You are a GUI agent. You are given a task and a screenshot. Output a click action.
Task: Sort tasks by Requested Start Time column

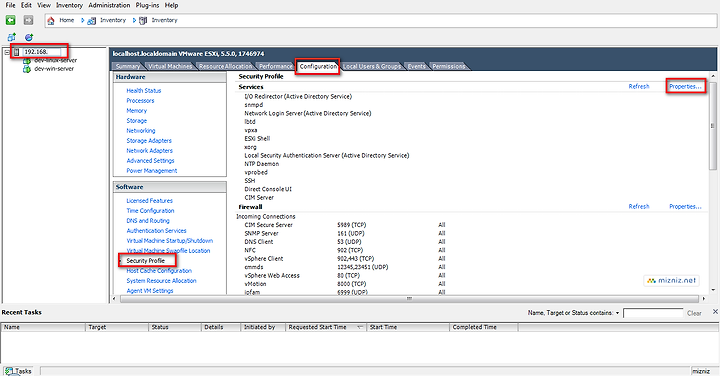pos(326,327)
